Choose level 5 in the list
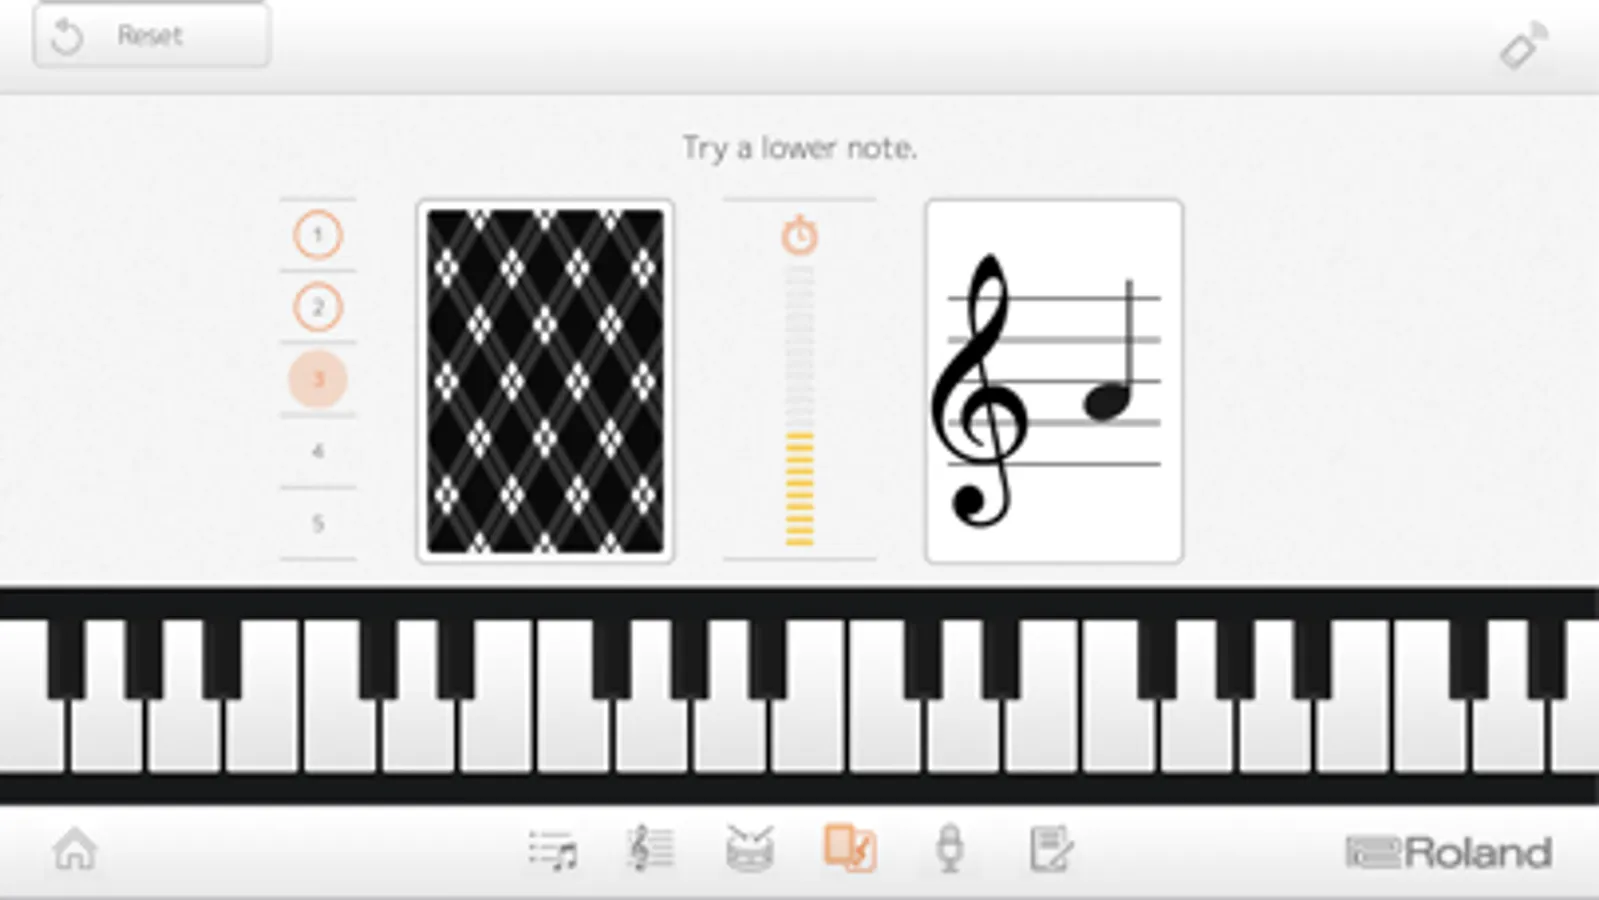1599x900 pixels. [318, 523]
